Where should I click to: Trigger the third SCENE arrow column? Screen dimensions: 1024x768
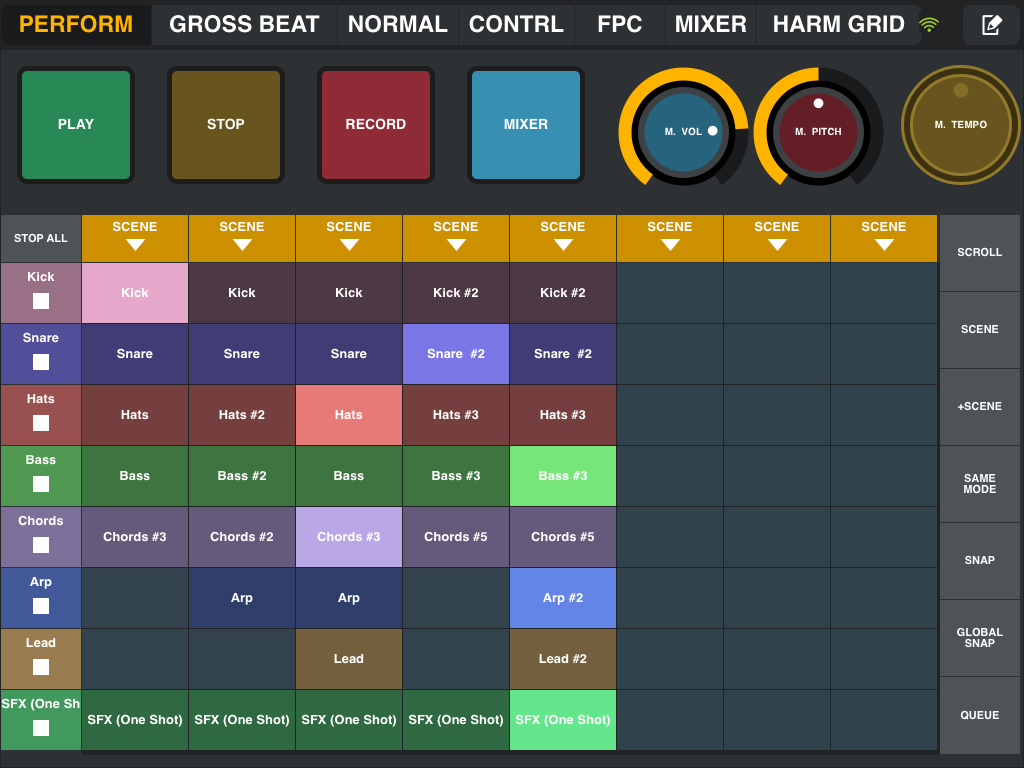click(x=349, y=238)
